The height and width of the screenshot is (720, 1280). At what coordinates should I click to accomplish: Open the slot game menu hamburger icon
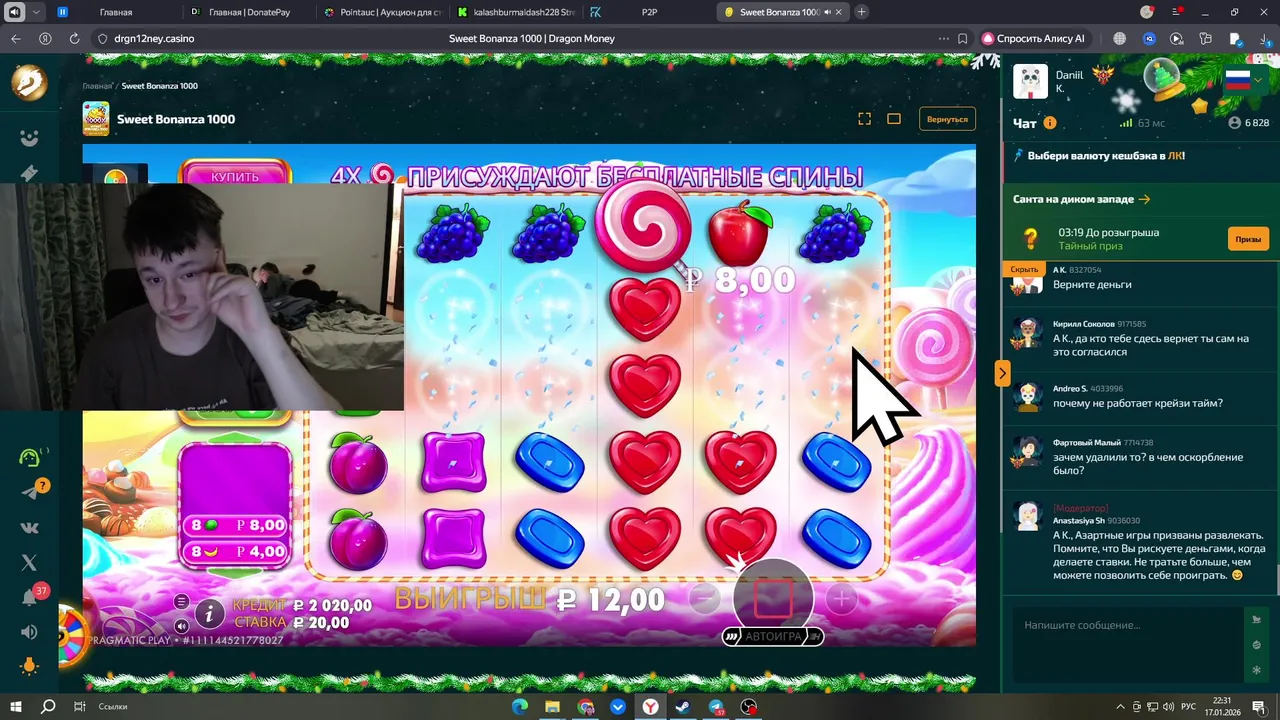[181, 601]
